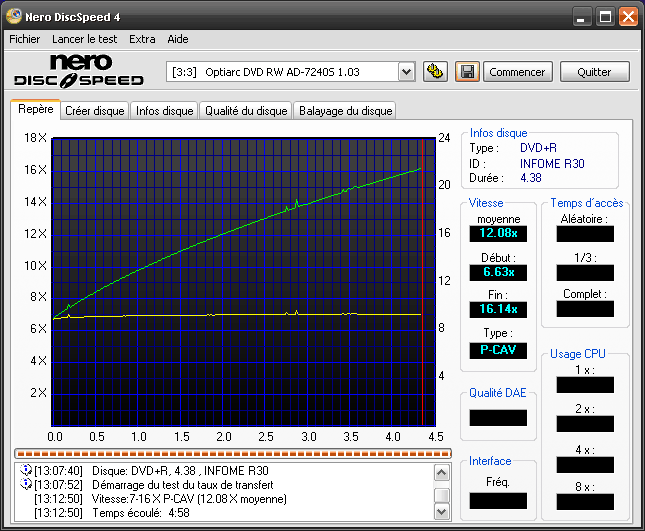This screenshot has height=531, width=645.
Task: Click the info icon at log entry 13:07:40
Action: 26,470
